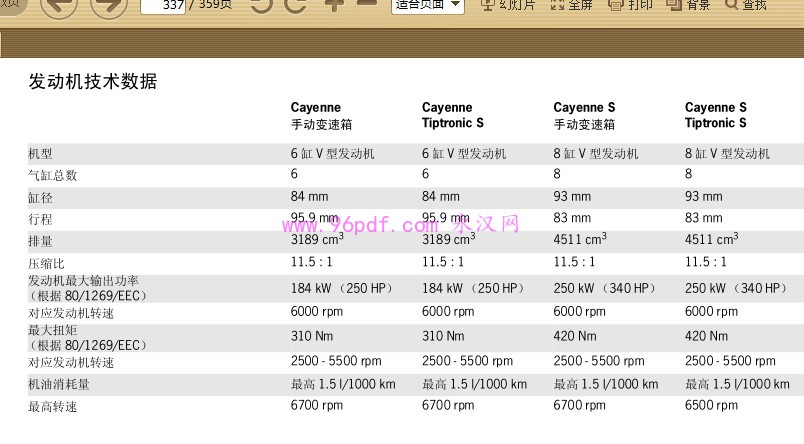
Task: Zoom out with the minus icon
Action: tap(366, 4)
